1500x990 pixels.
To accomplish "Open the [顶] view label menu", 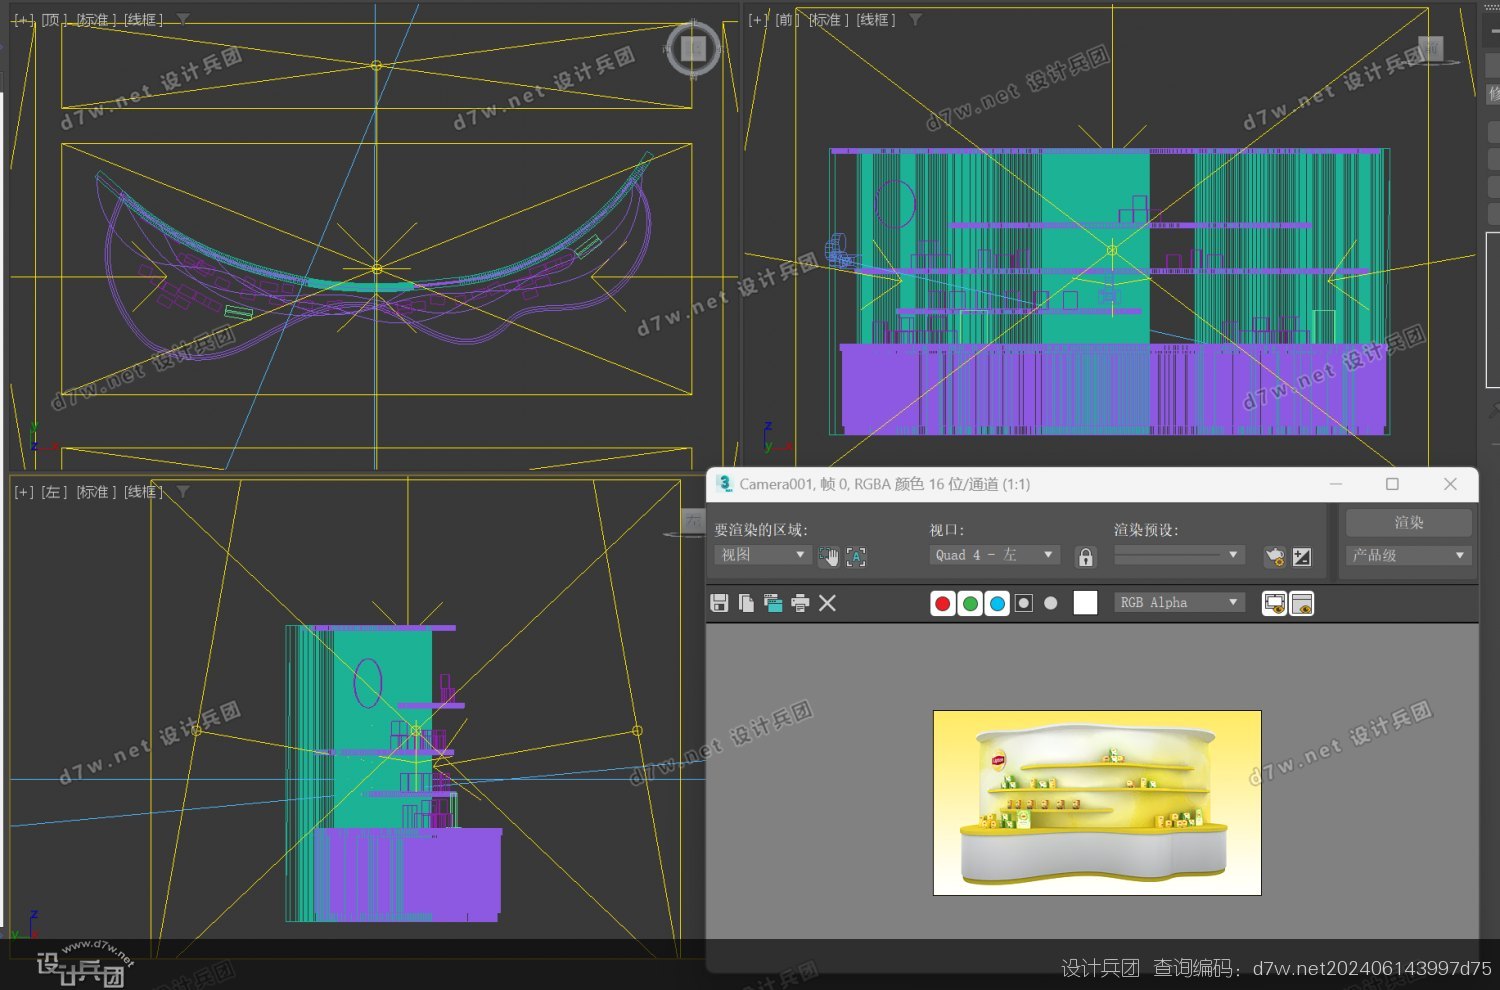I will tap(55, 20).
